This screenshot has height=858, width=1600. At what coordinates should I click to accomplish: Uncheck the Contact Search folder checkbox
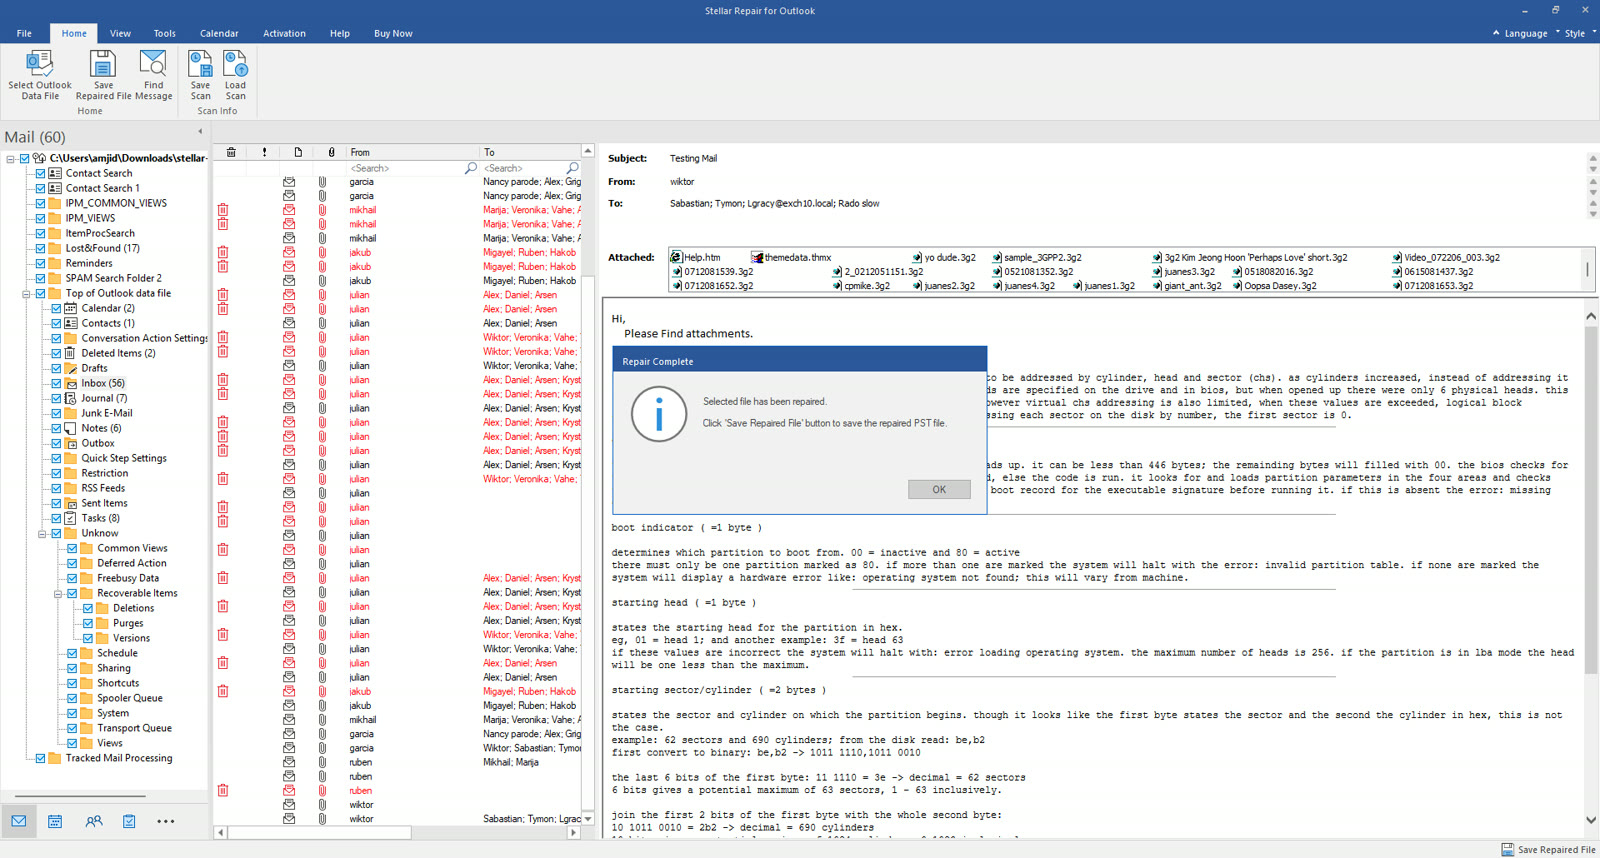[40, 173]
